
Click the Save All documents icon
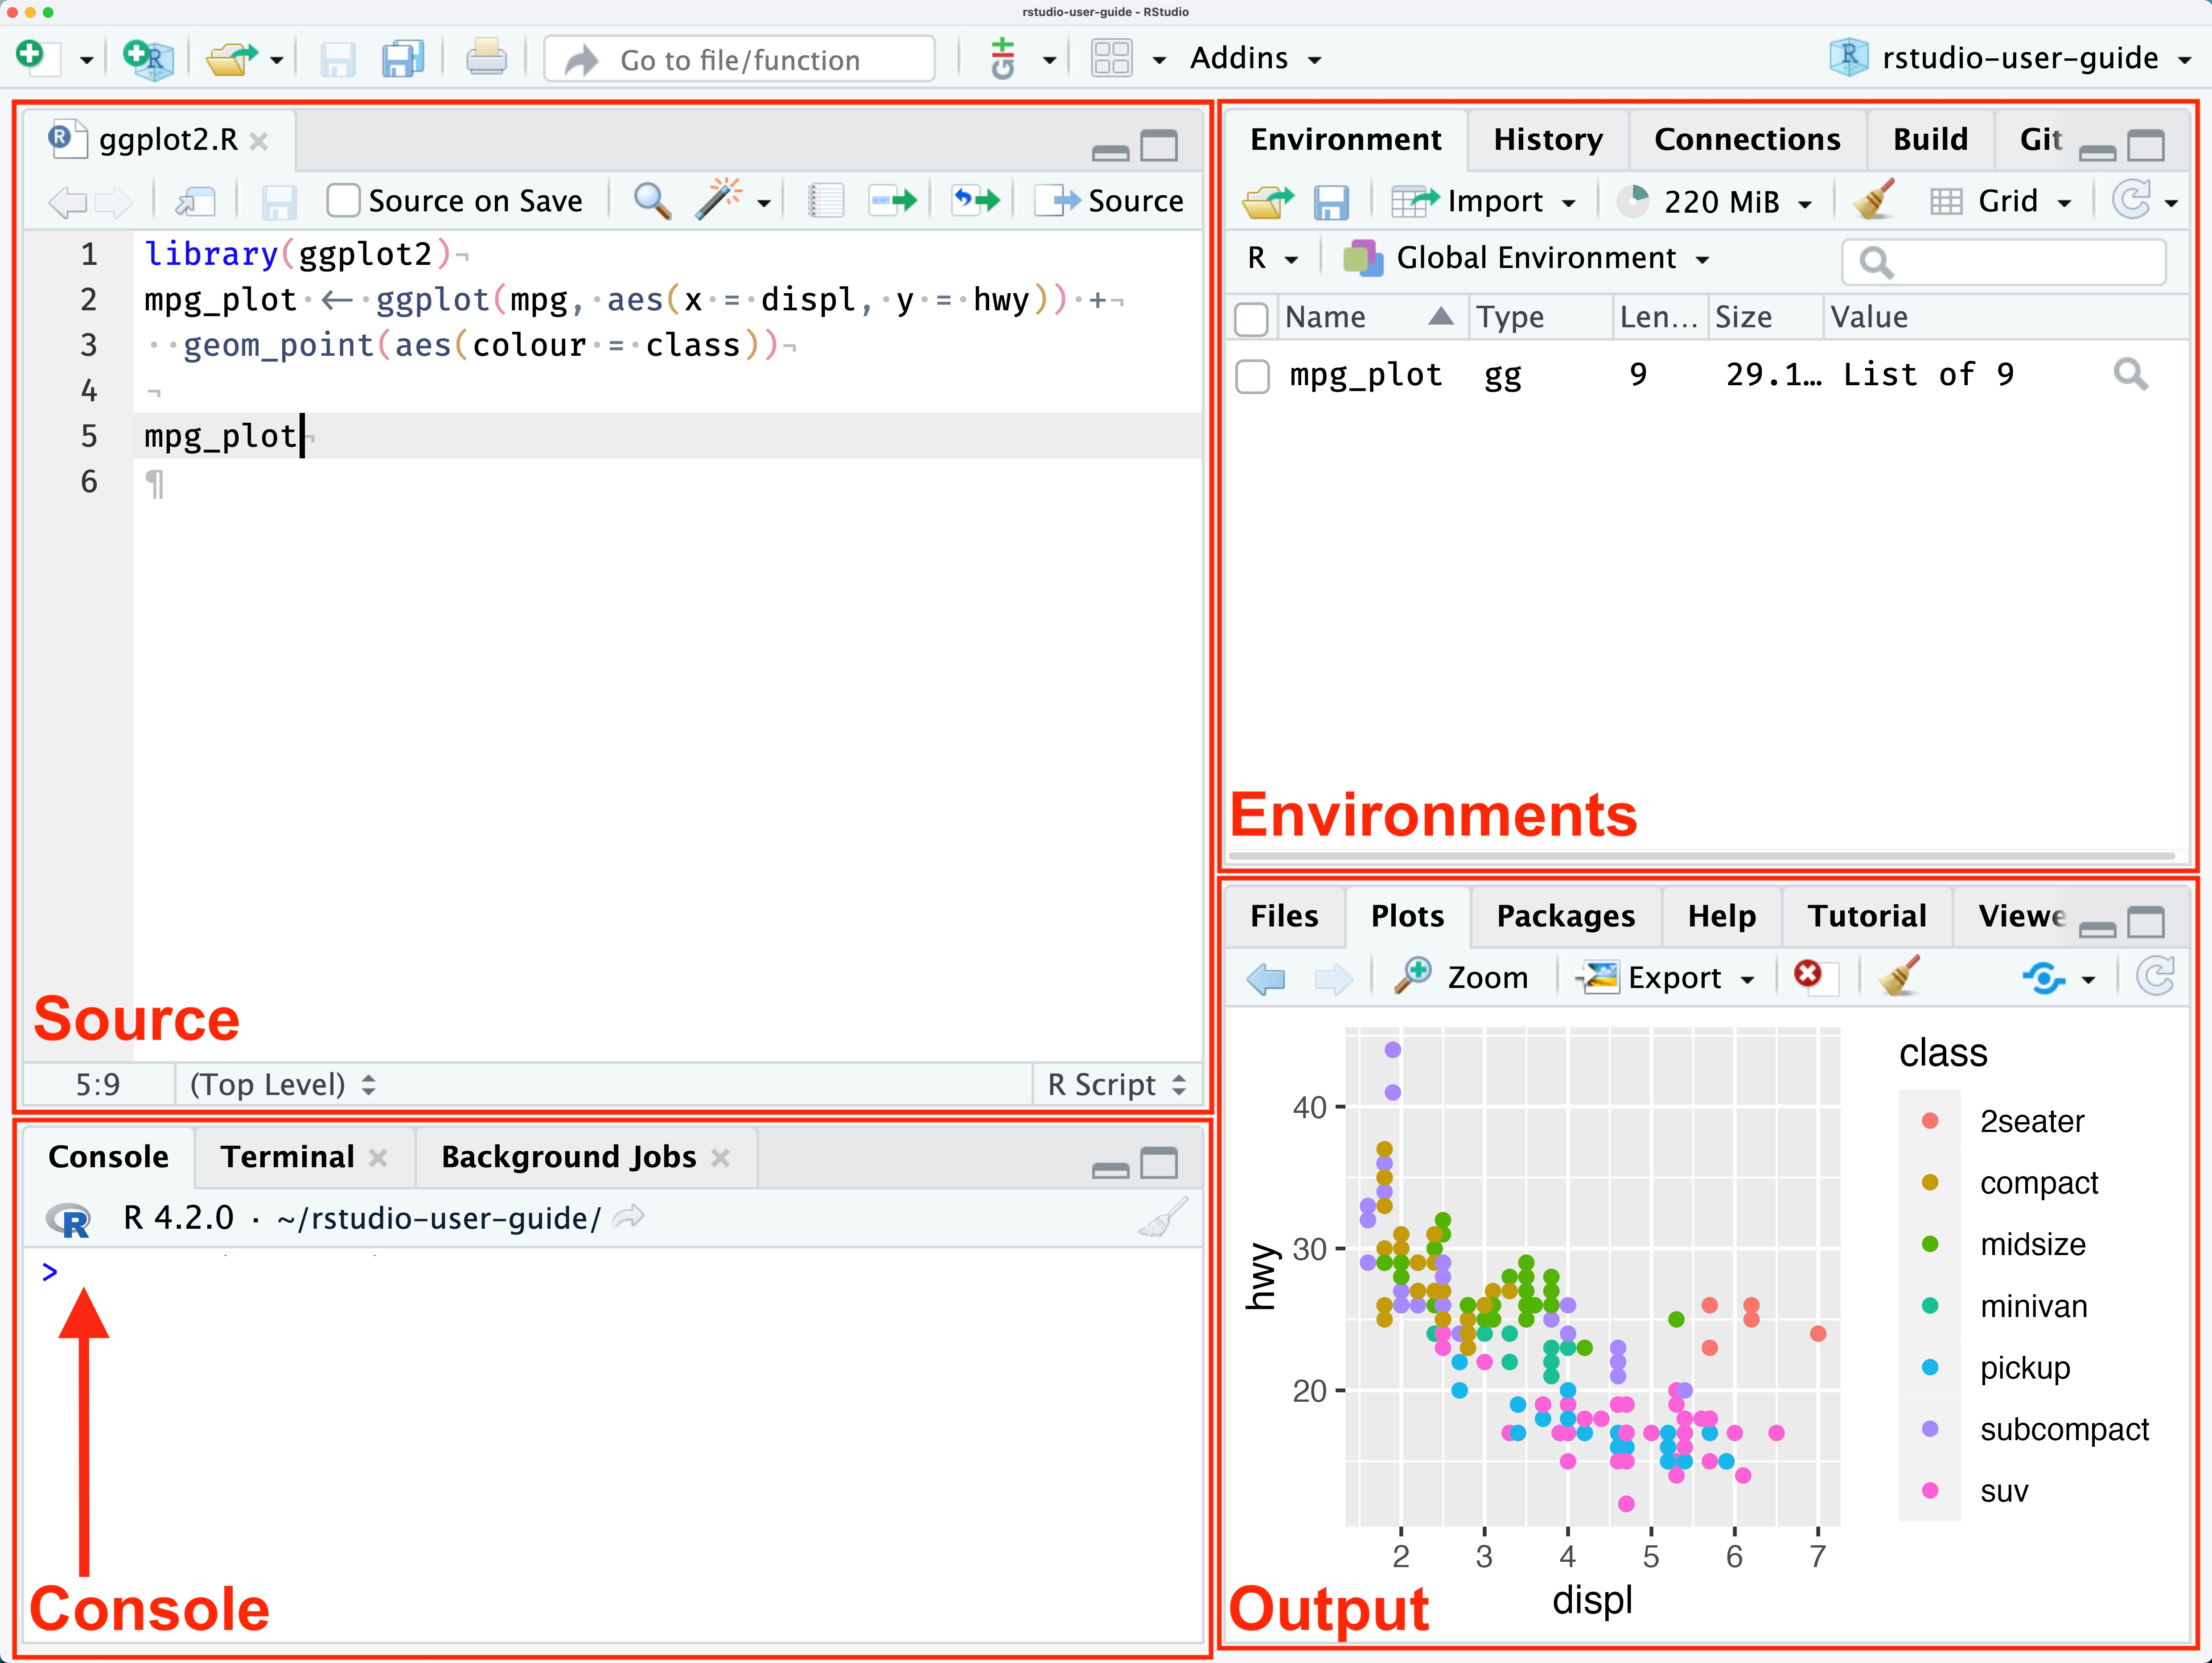coord(403,59)
